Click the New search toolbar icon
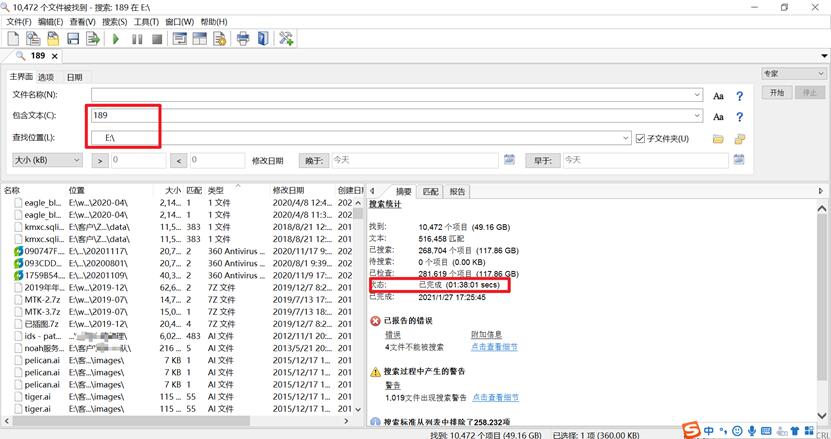 [12, 38]
